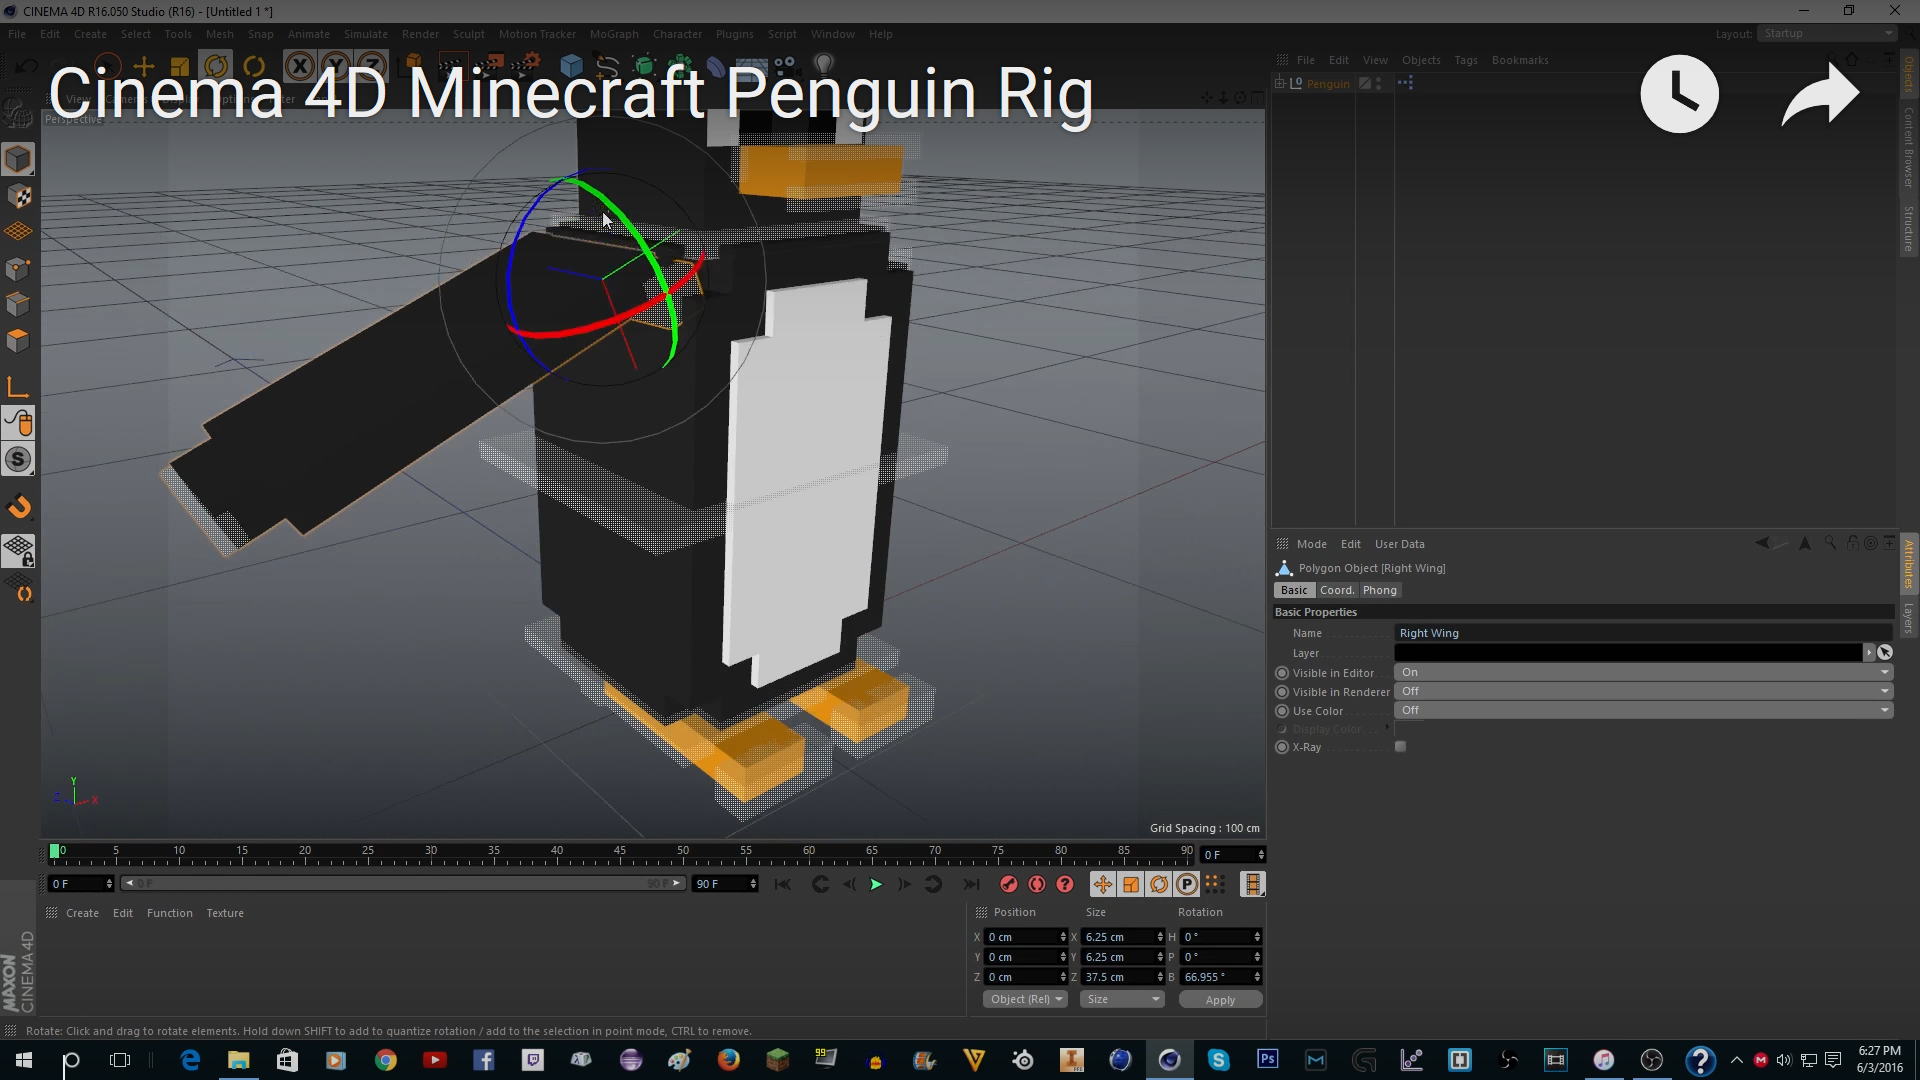The width and height of the screenshot is (1920, 1080).
Task: Click the Viewport Solo S icon
Action: pyautogui.click(x=18, y=460)
